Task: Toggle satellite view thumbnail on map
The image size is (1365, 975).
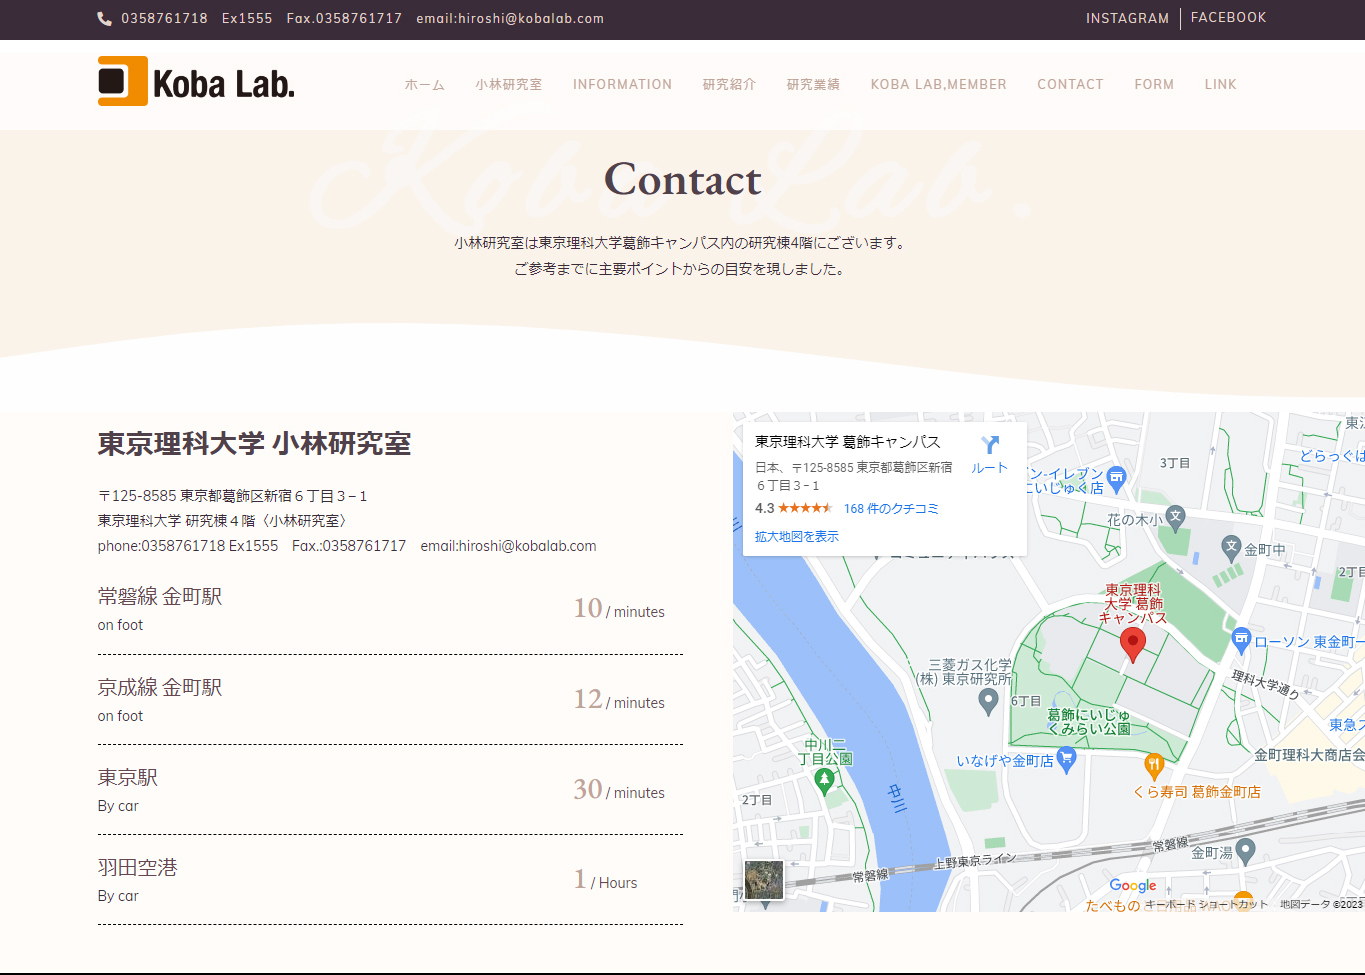Action: coord(764,880)
